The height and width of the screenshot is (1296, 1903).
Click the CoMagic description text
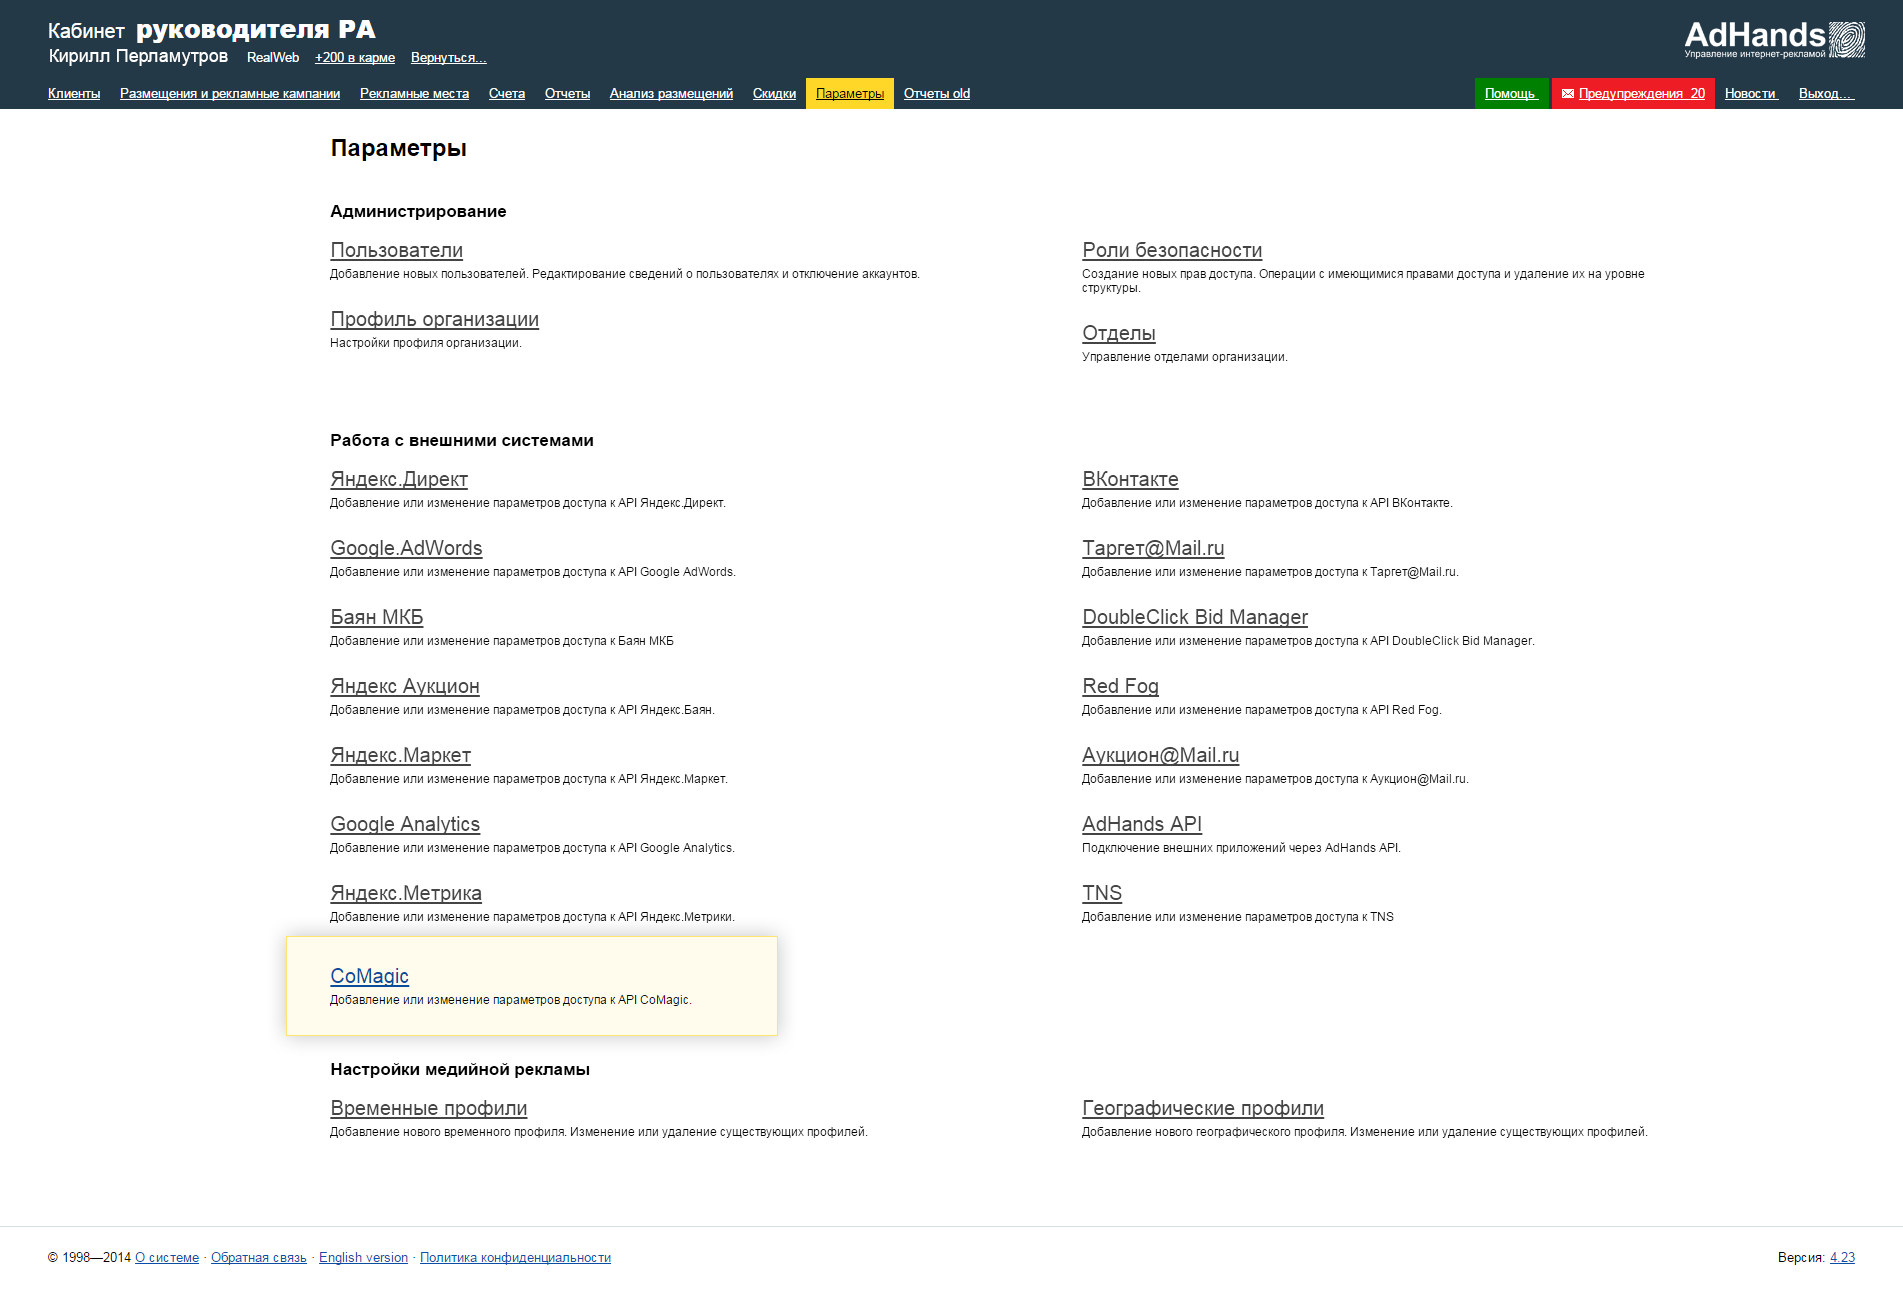[511, 1000]
